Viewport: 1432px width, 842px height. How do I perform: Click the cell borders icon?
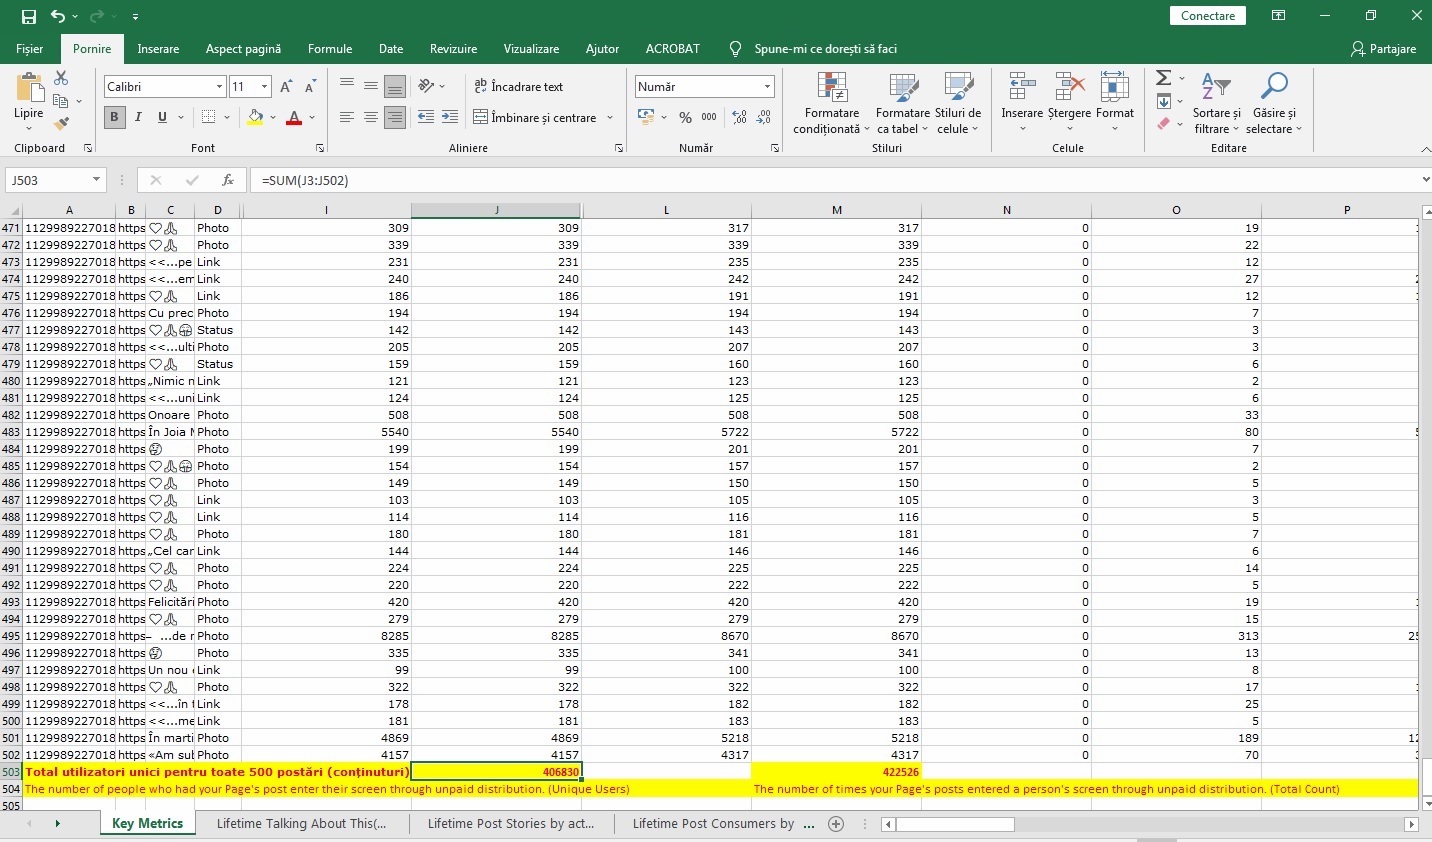208,117
